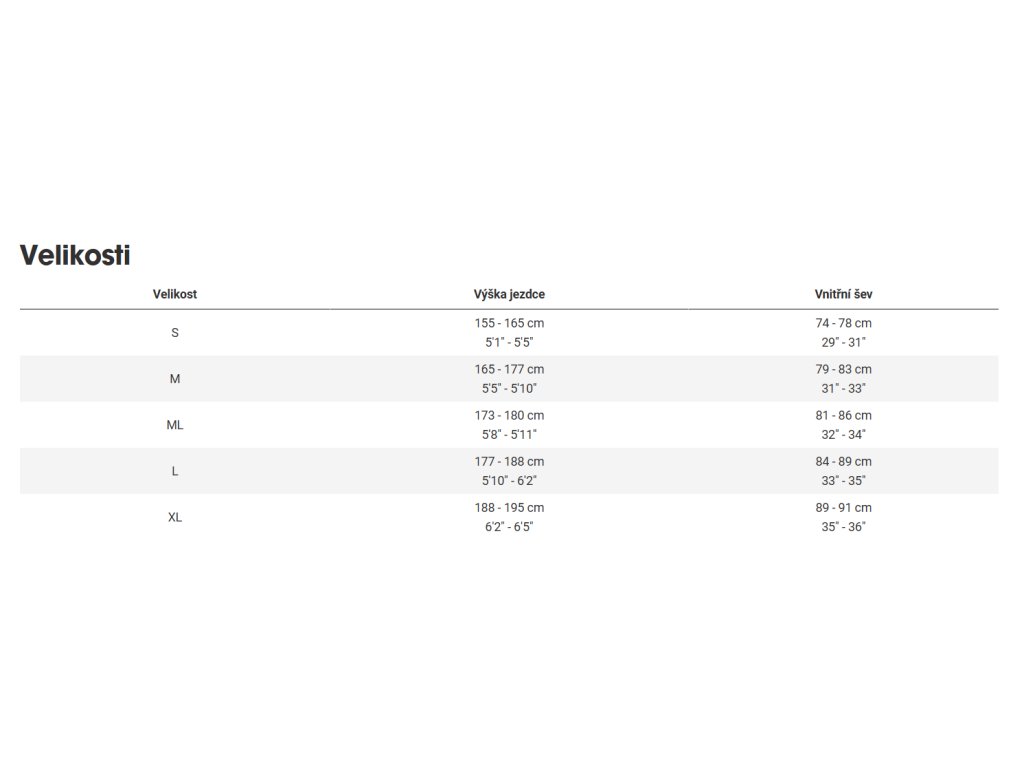Click the 79 - 83 cm inseam value

[x=843, y=369]
